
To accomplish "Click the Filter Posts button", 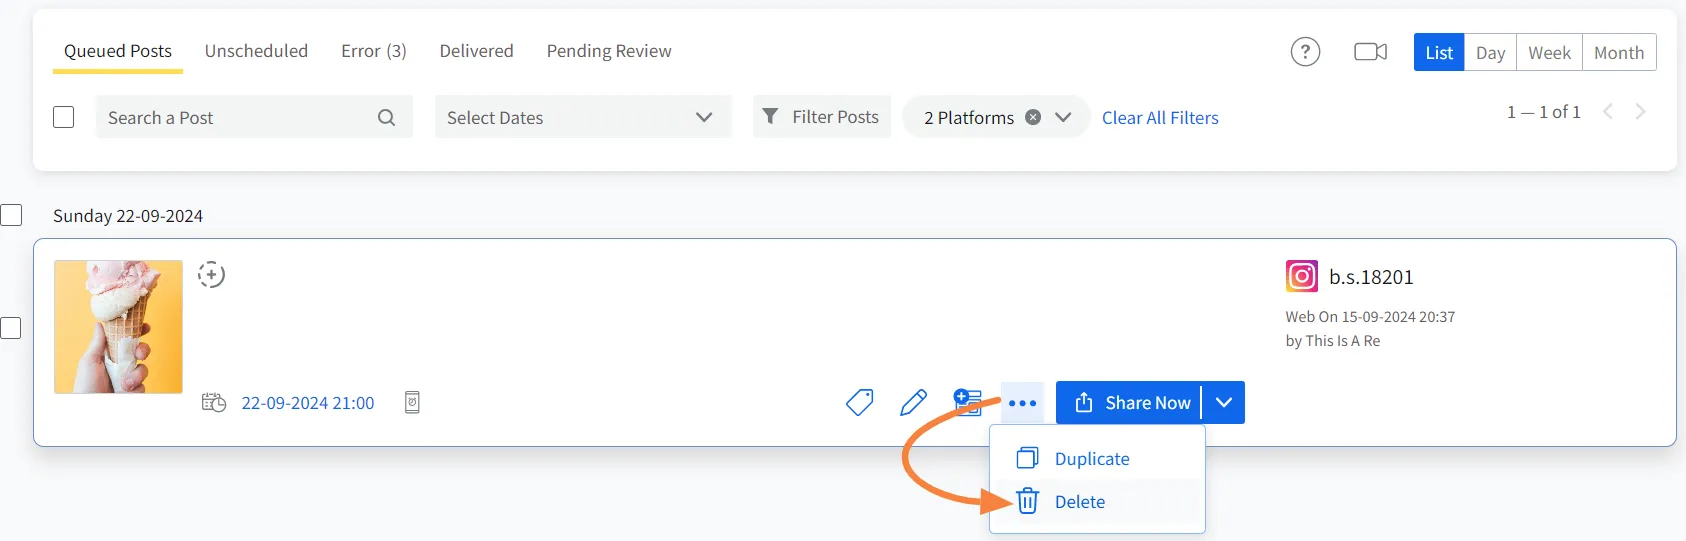I will point(821,117).
